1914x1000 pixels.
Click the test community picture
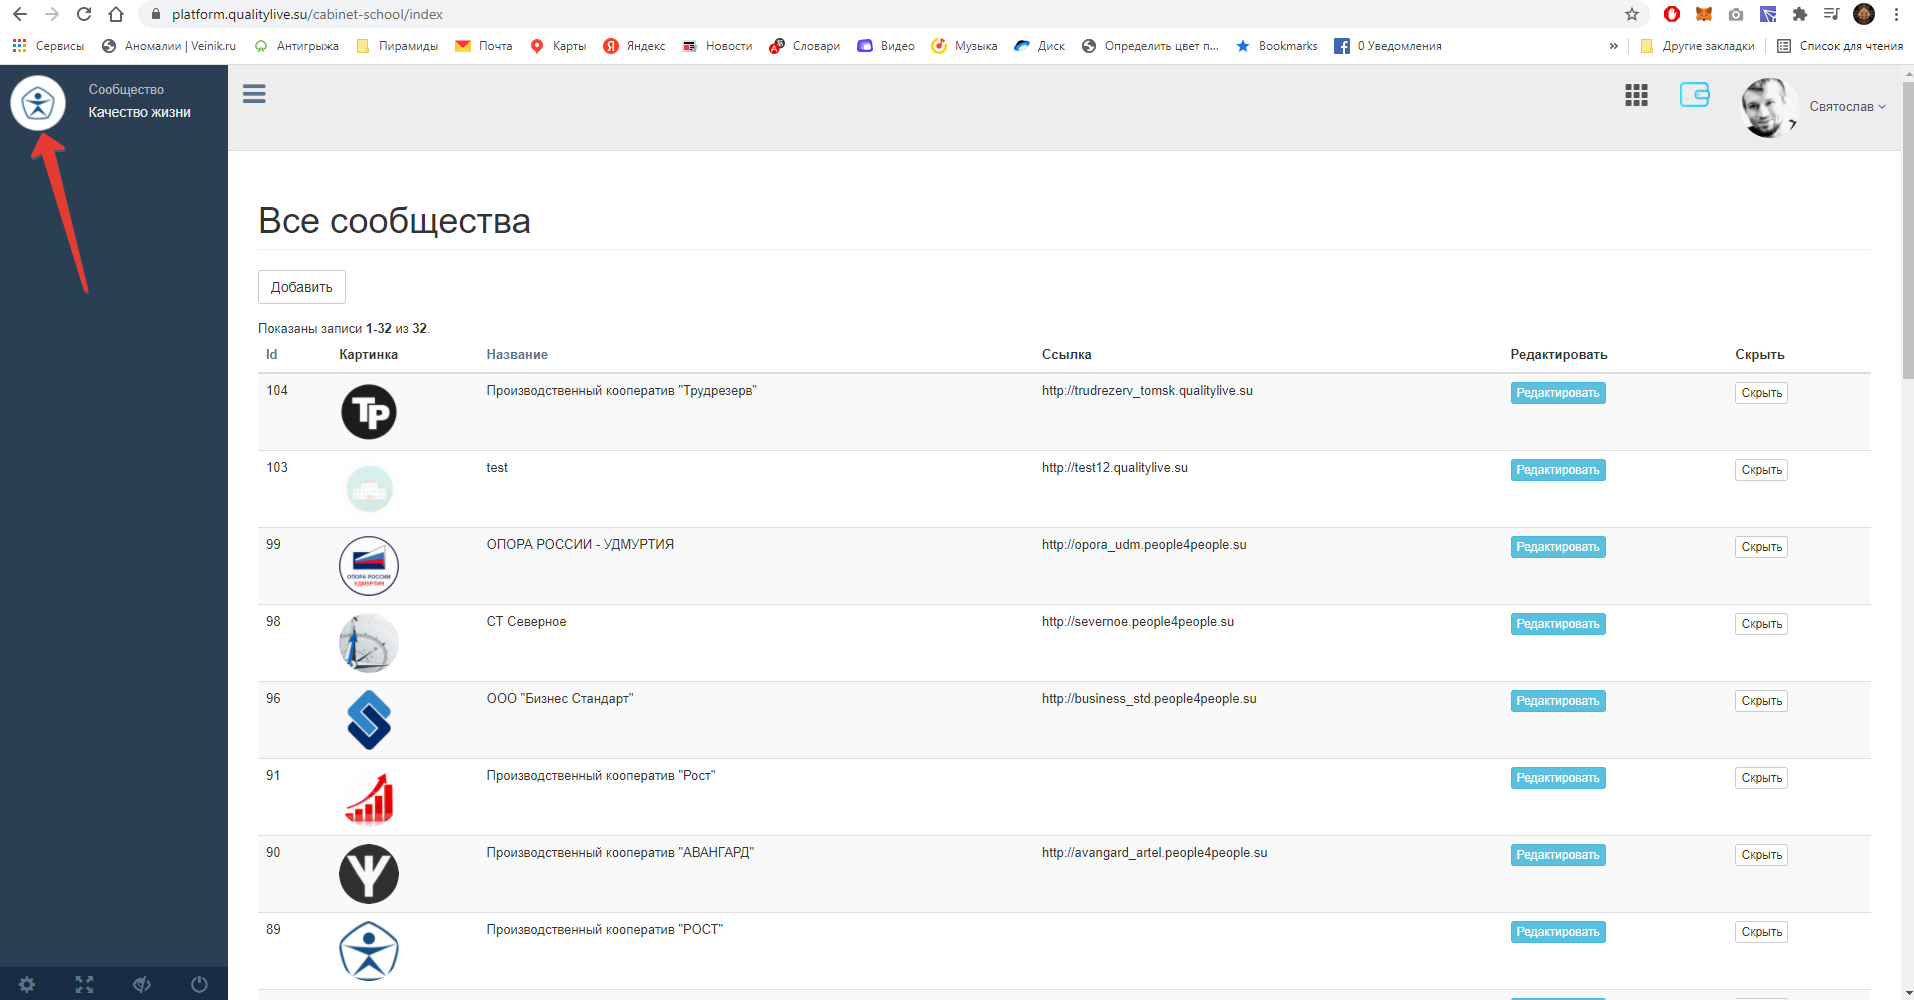coord(369,489)
